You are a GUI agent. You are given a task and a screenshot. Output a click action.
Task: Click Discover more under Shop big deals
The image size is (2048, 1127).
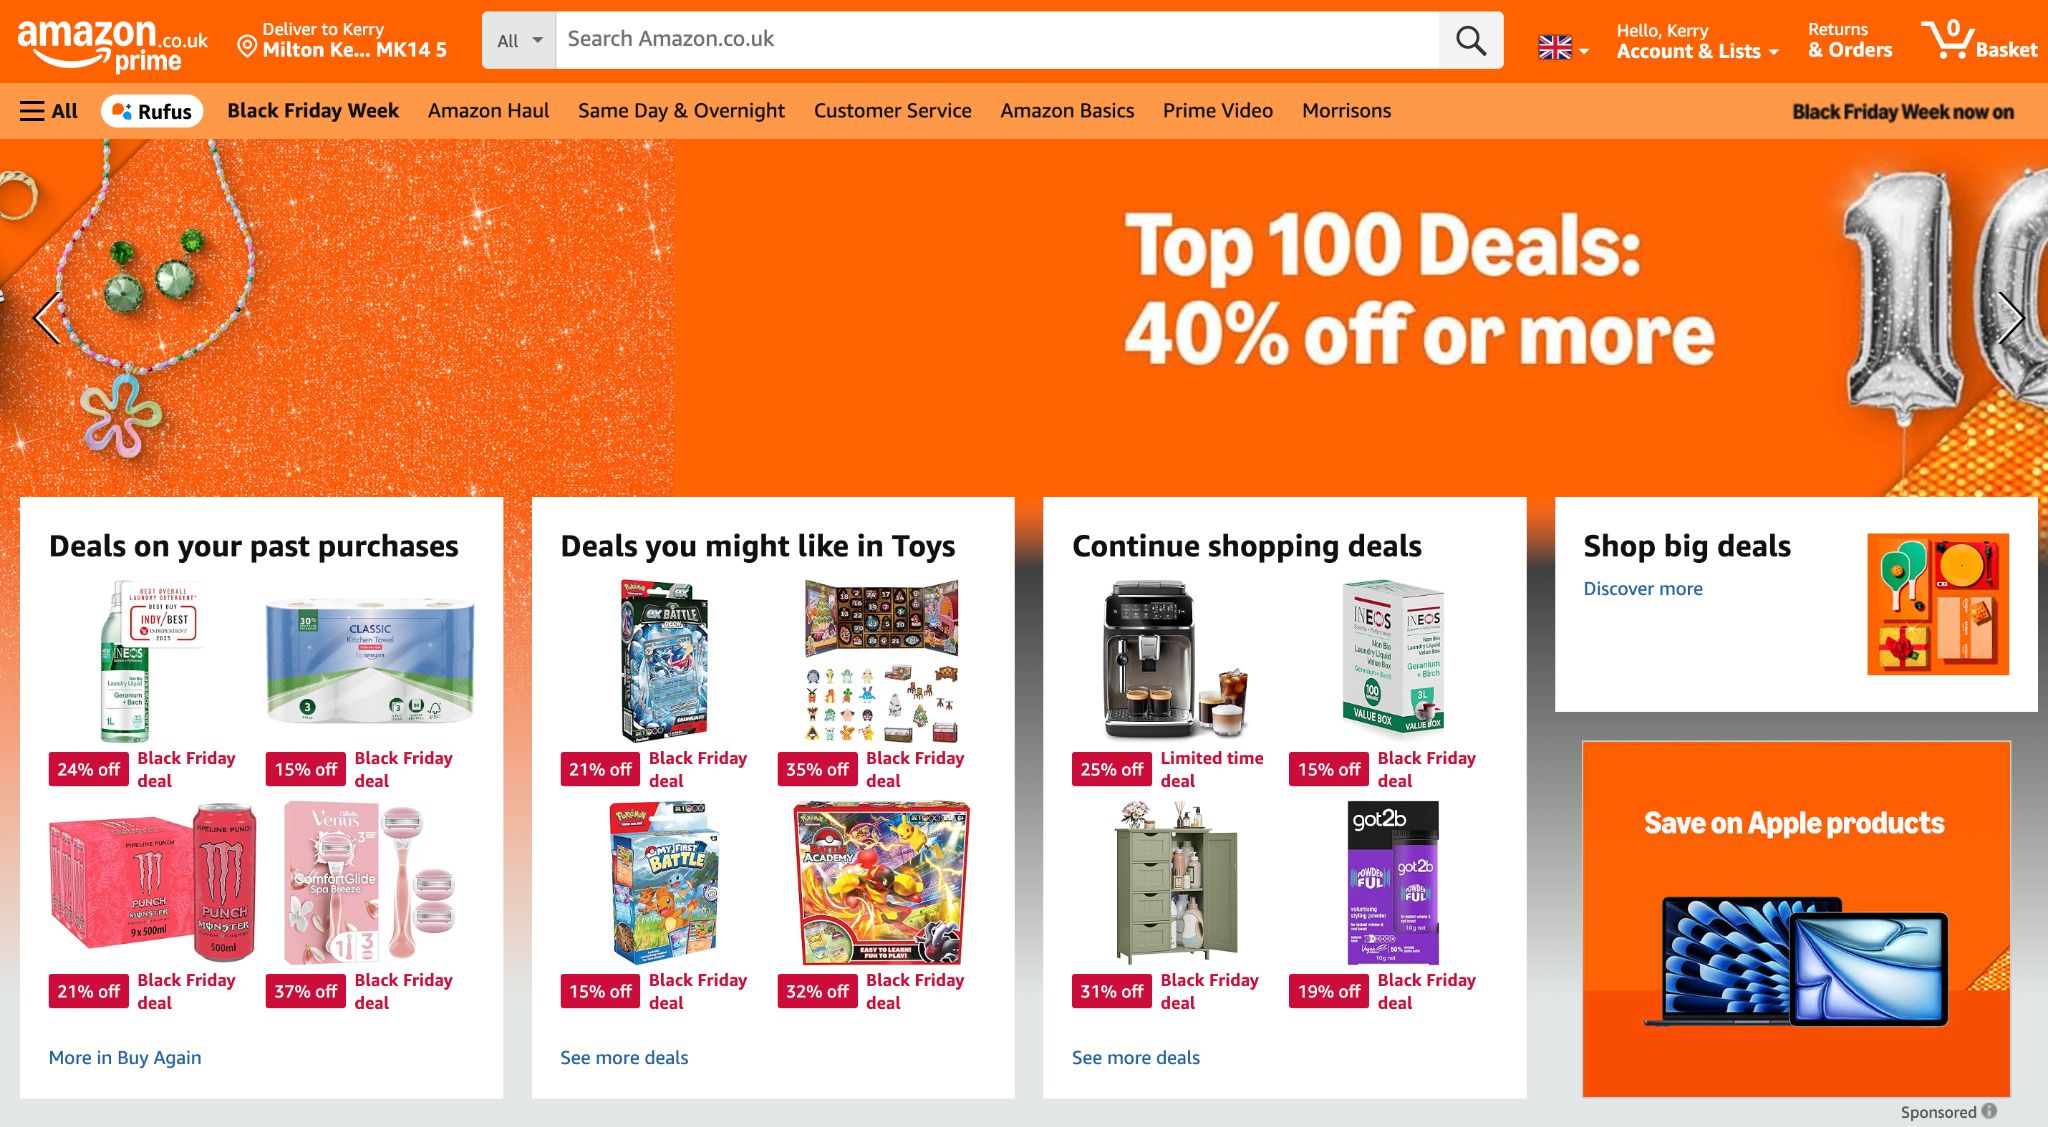pos(1643,588)
